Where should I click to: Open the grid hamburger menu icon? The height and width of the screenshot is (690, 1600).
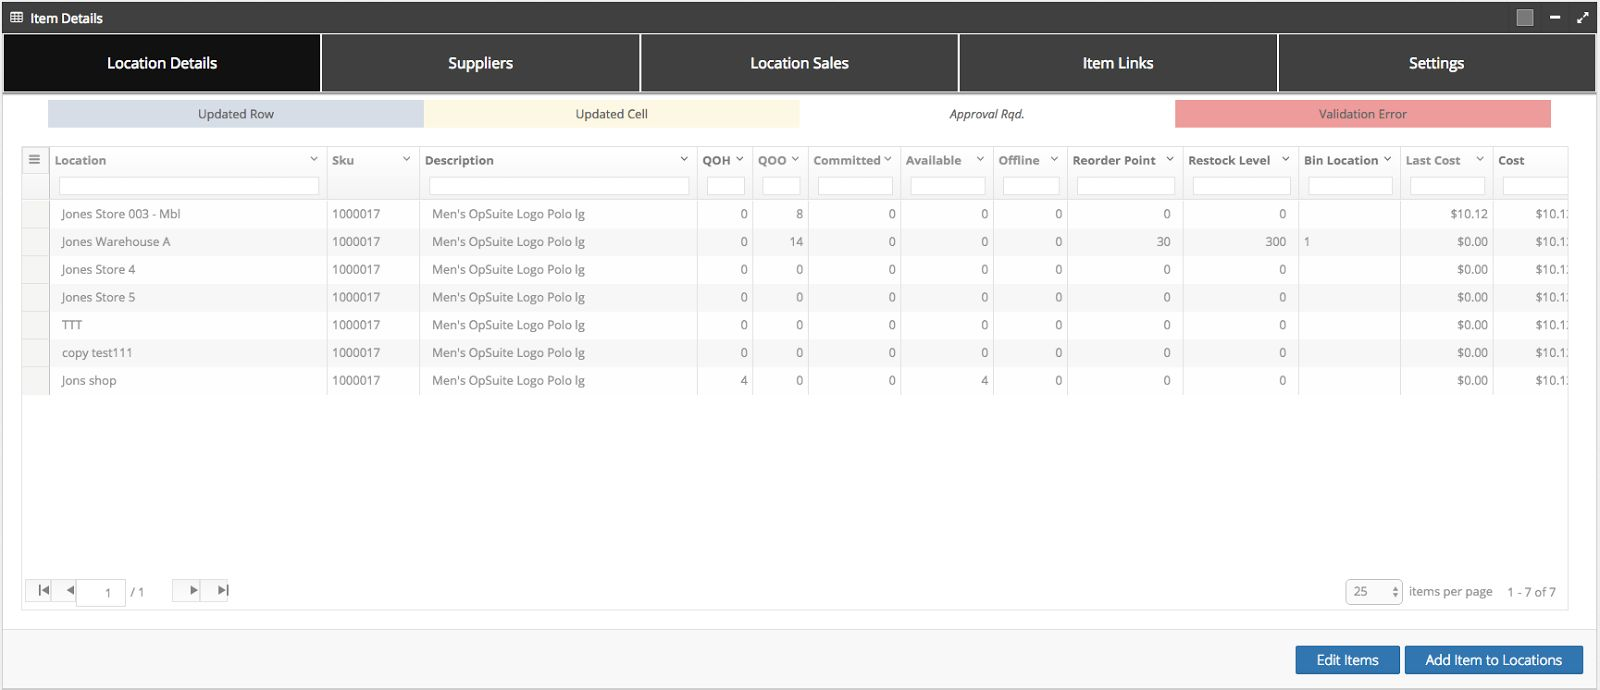(34, 160)
